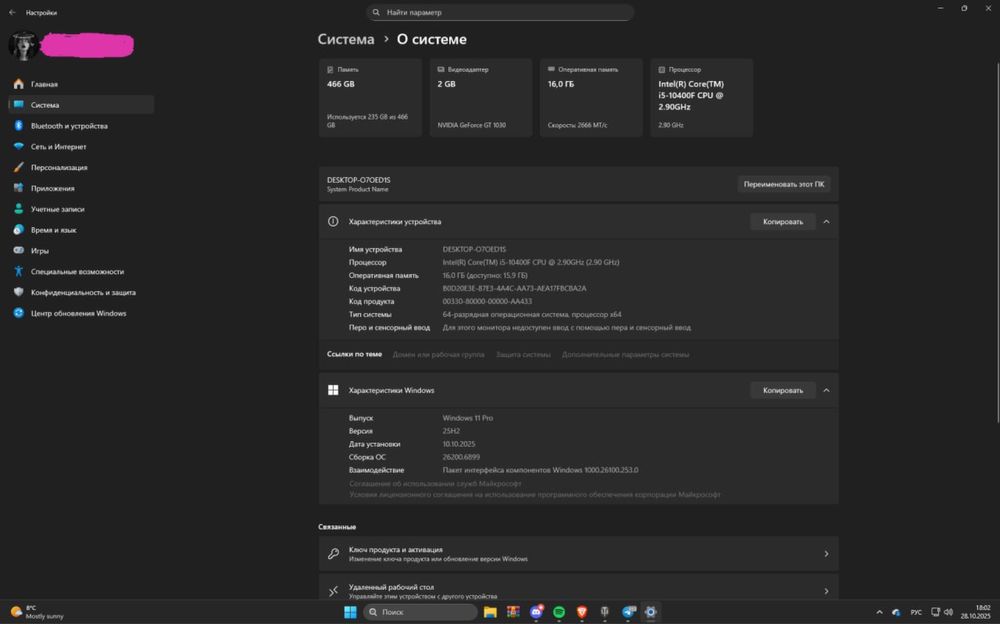This screenshot has height=624, width=1000.
Task: Collapse Характеристики устройства section chevron
Action: (x=826, y=222)
